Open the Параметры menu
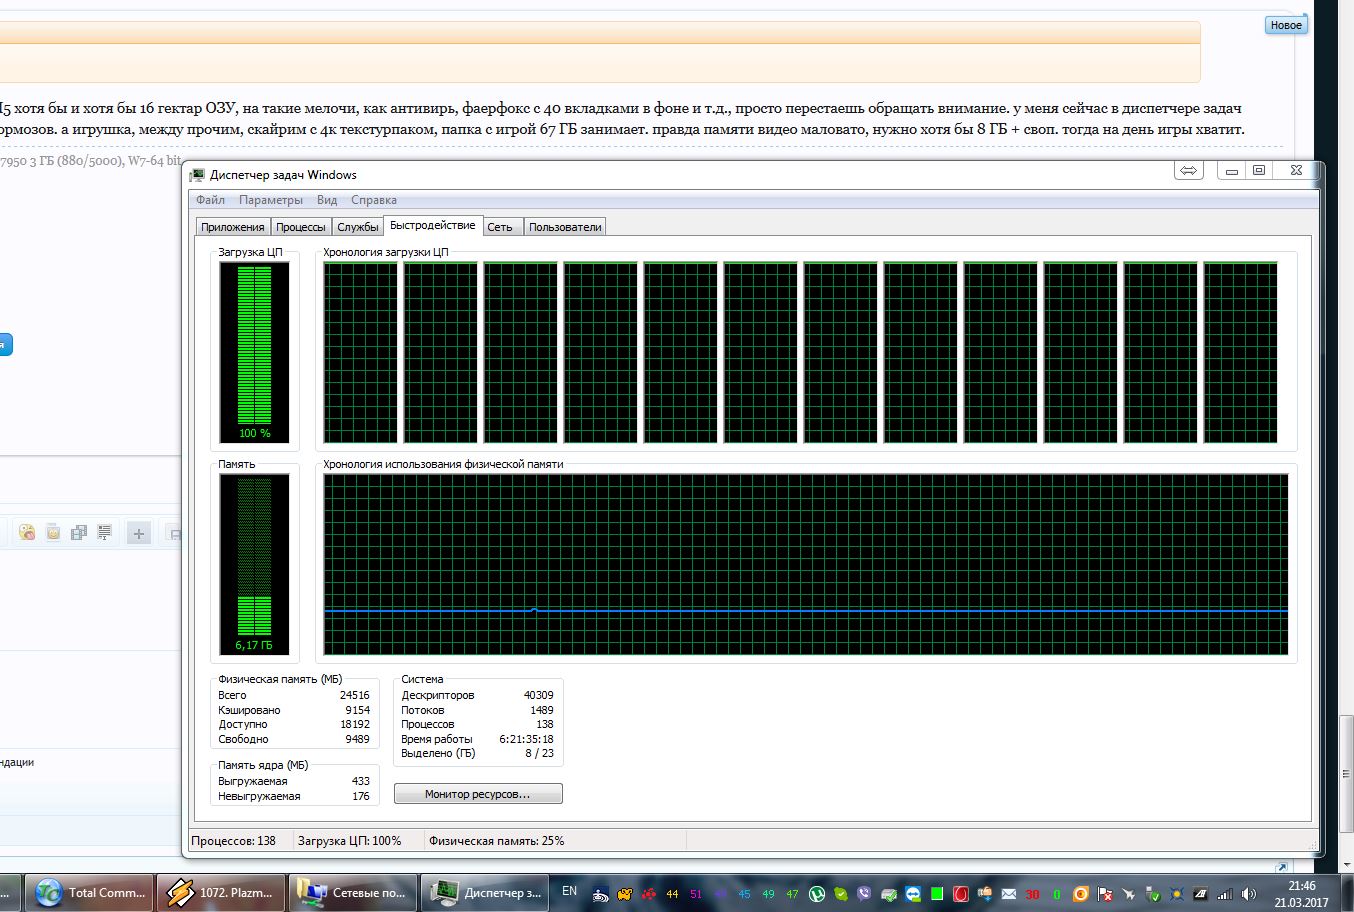Viewport: 1354px width, 912px height. [x=270, y=200]
